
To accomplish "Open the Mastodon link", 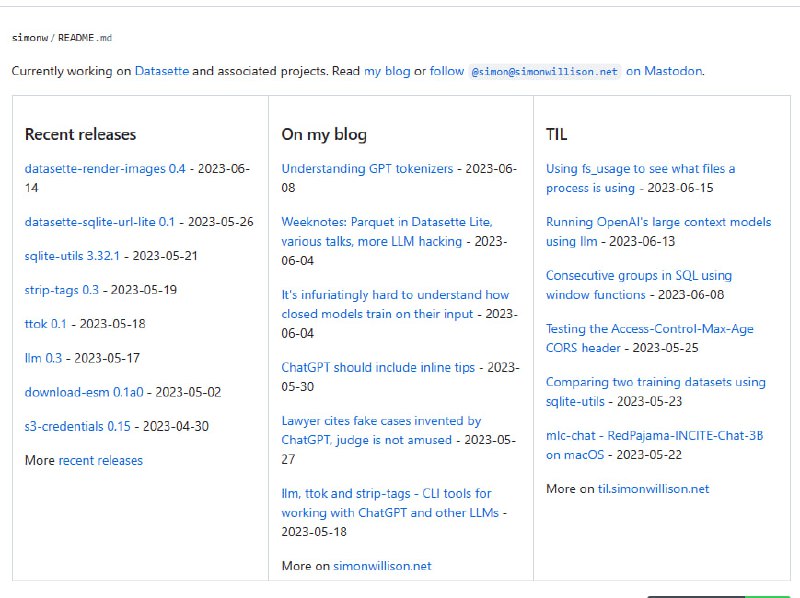I will [666, 71].
